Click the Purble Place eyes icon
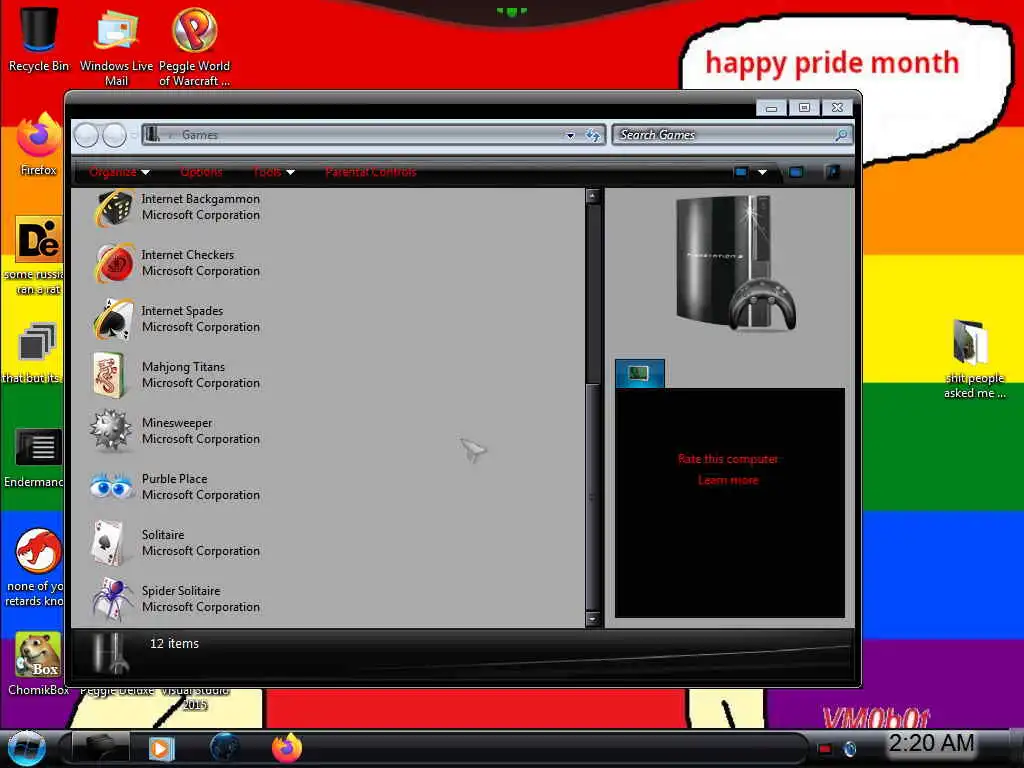This screenshot has height=768, width=1024. 110,487
